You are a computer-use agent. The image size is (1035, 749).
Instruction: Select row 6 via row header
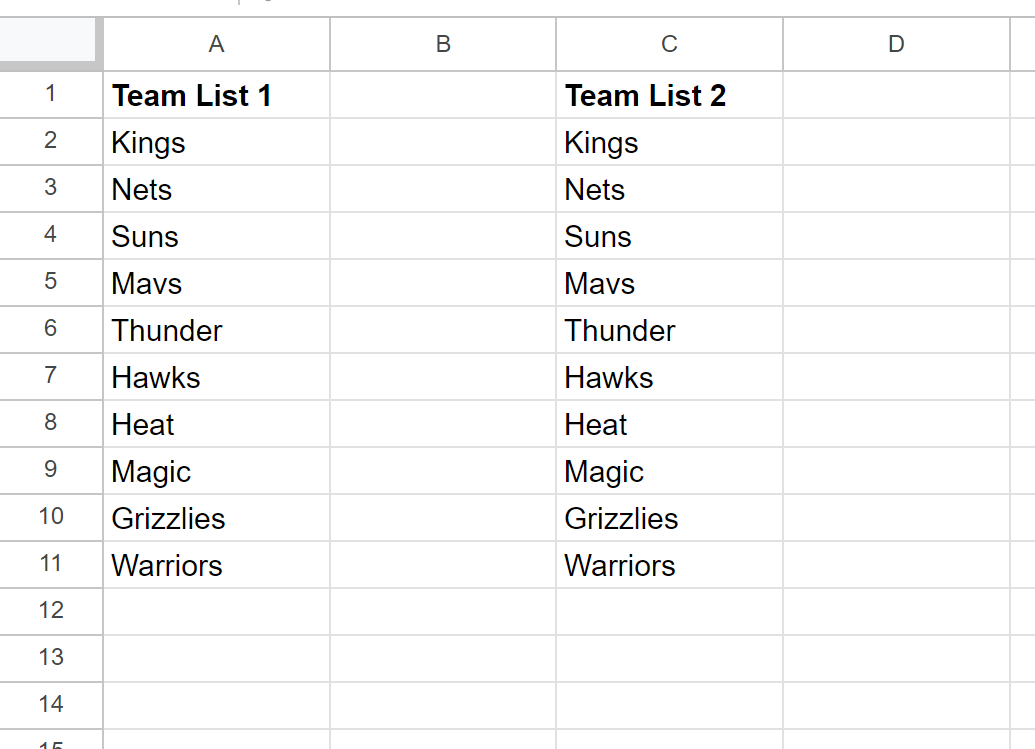pyautogui.click(x=51, y=329)
